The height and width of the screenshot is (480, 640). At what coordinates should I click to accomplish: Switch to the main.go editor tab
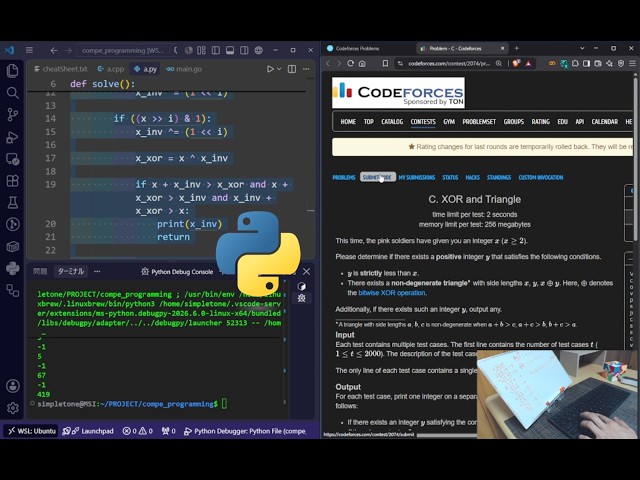[x=184, y=69]
